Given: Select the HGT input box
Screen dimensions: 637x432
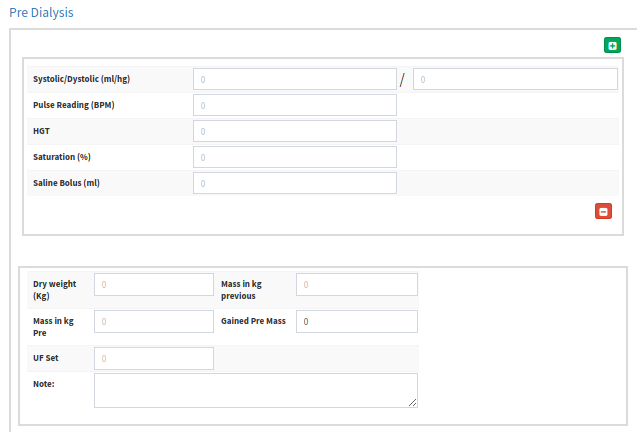Looking at the screenshot, I should [295, 131].
